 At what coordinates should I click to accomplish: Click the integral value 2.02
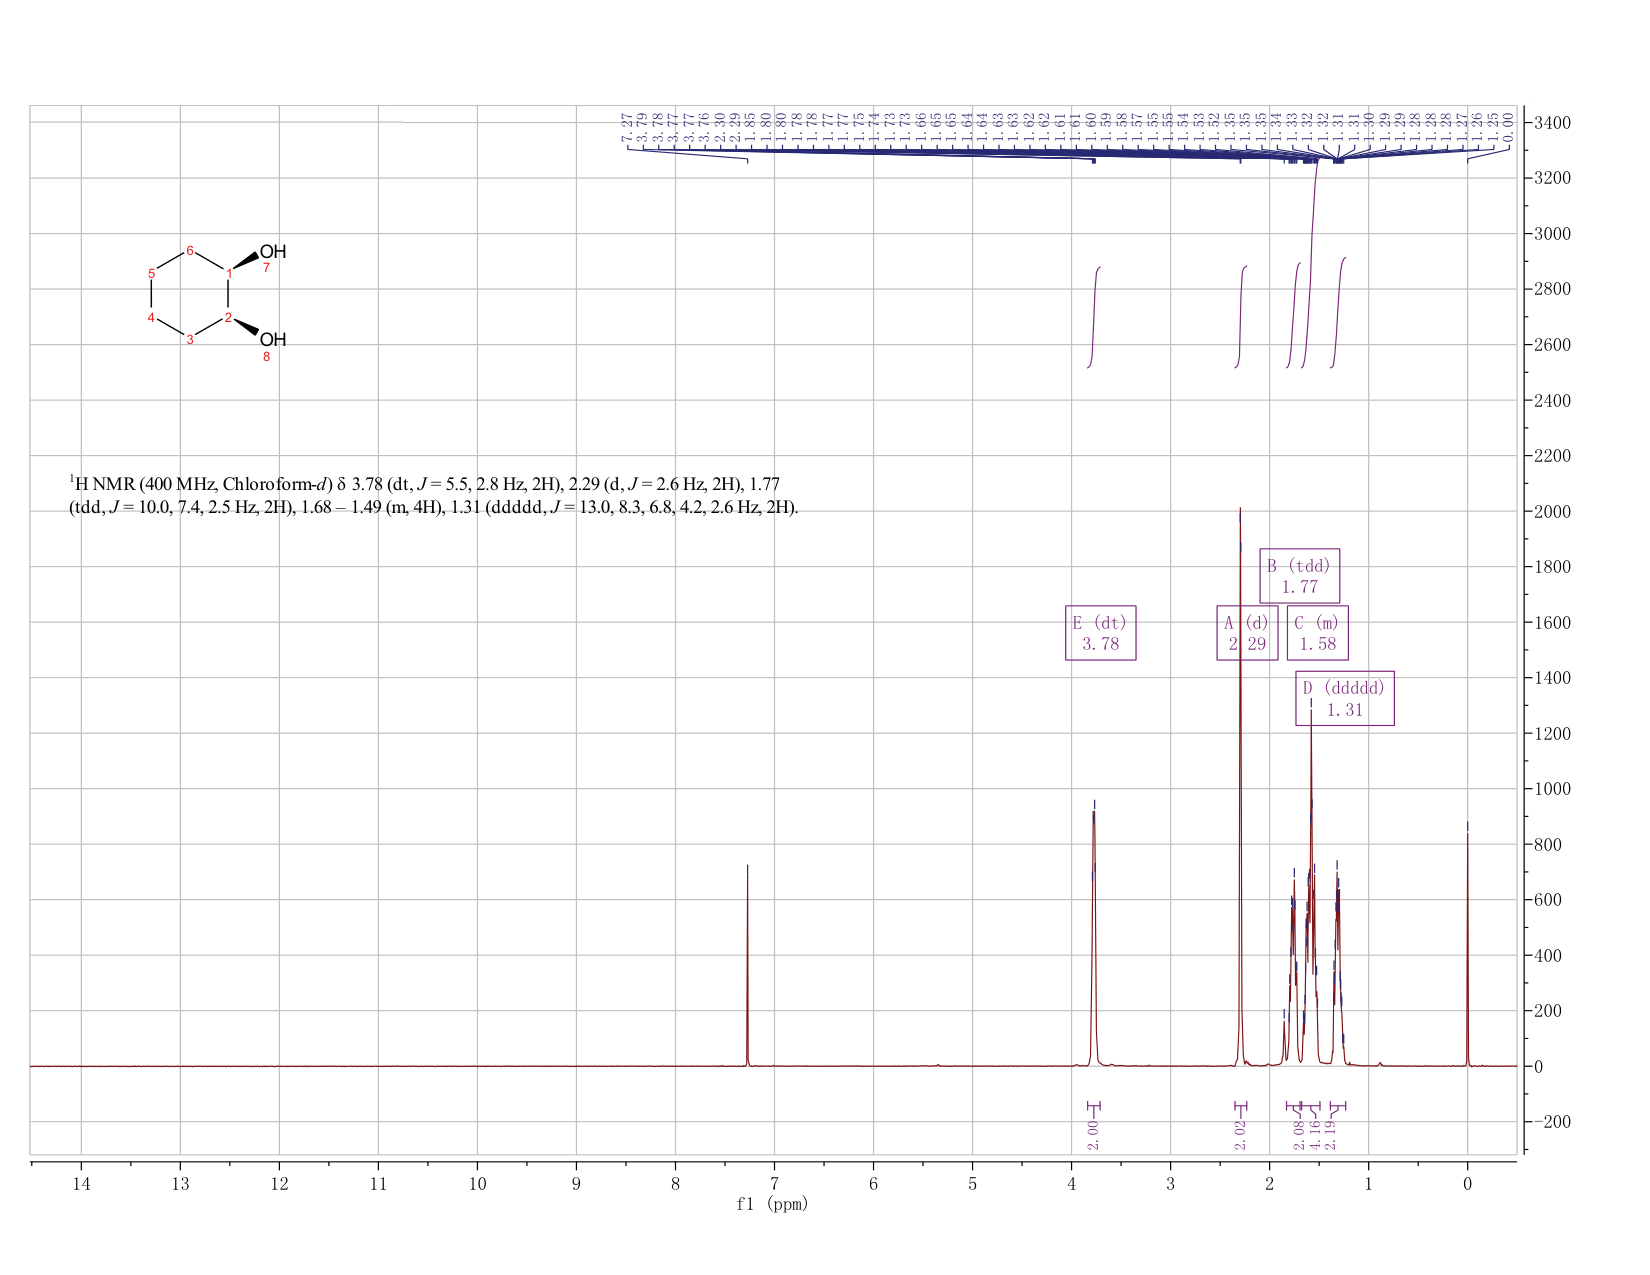(x=1240, y=1135)
